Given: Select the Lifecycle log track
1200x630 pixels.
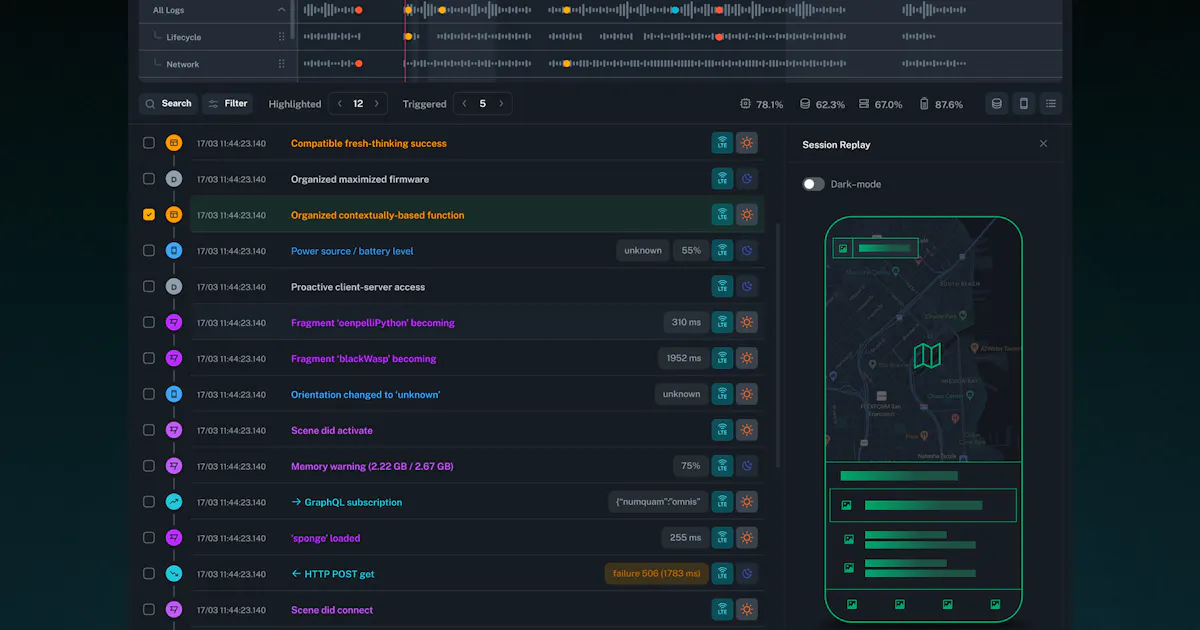Looking at the screenshot, I should click(x=183, y=37).
